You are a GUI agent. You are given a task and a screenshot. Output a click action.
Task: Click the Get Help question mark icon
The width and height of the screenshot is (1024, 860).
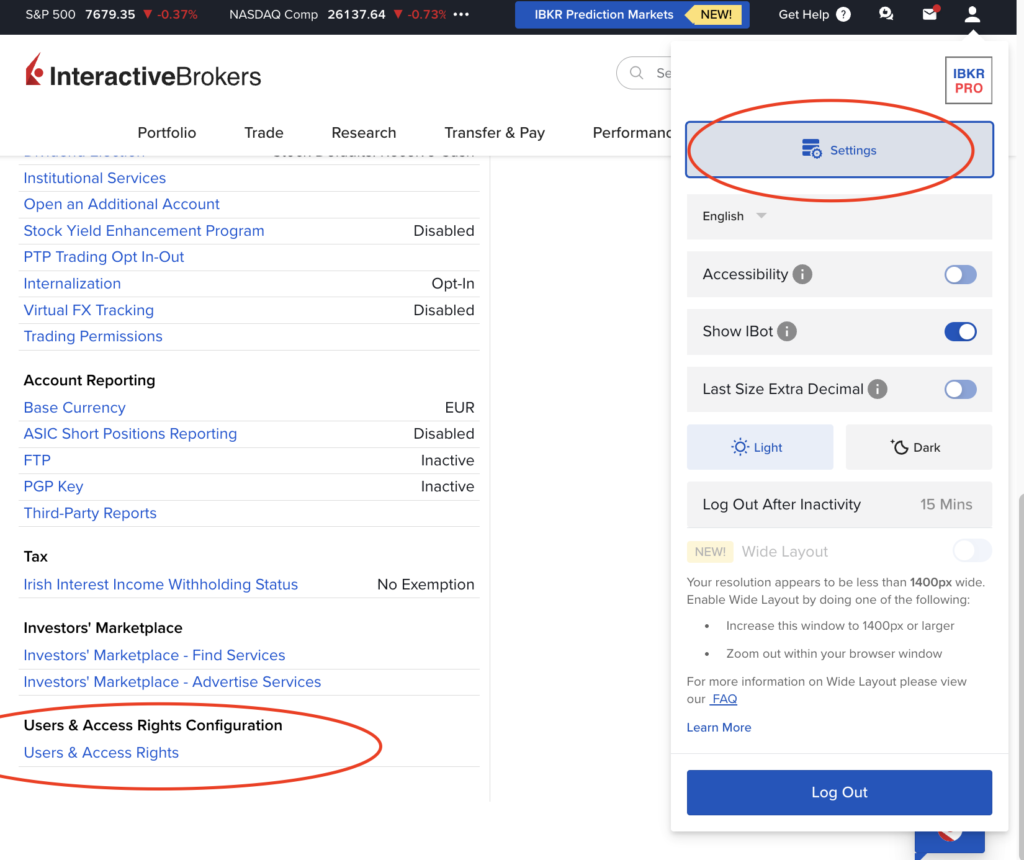tap(843, 14)
